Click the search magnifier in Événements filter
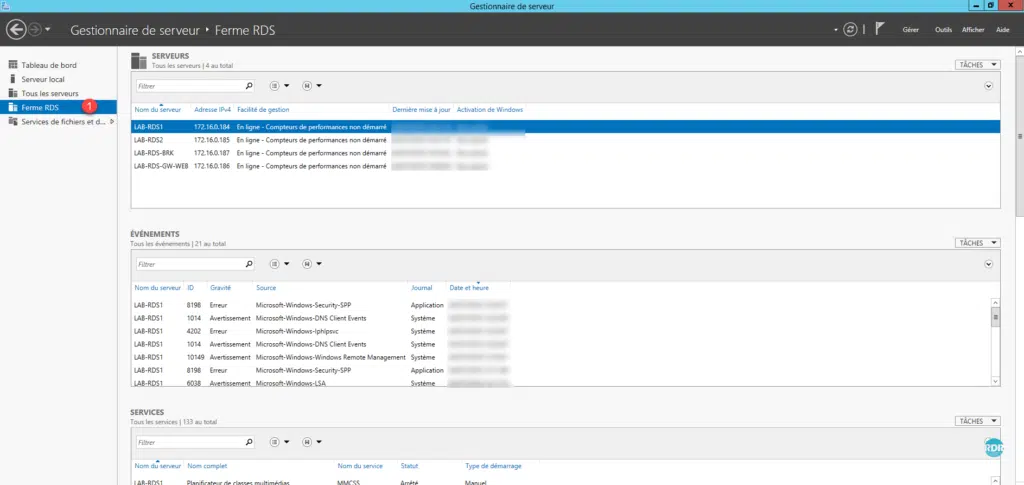The image size is (1024, 485). coord(249,264)
